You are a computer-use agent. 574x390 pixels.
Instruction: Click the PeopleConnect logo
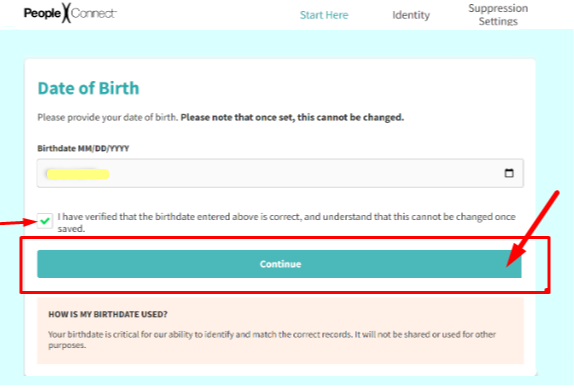coord(70,13)
